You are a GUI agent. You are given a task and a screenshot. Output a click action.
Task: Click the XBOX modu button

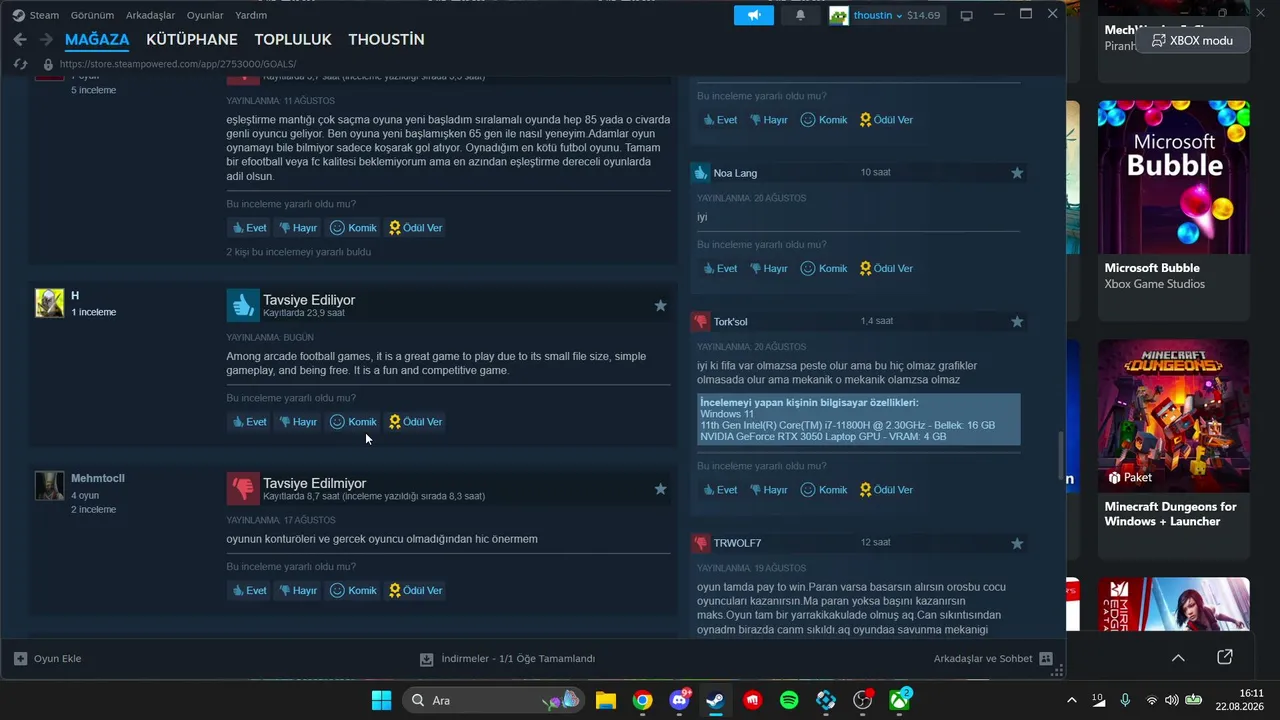(1193, 41)
